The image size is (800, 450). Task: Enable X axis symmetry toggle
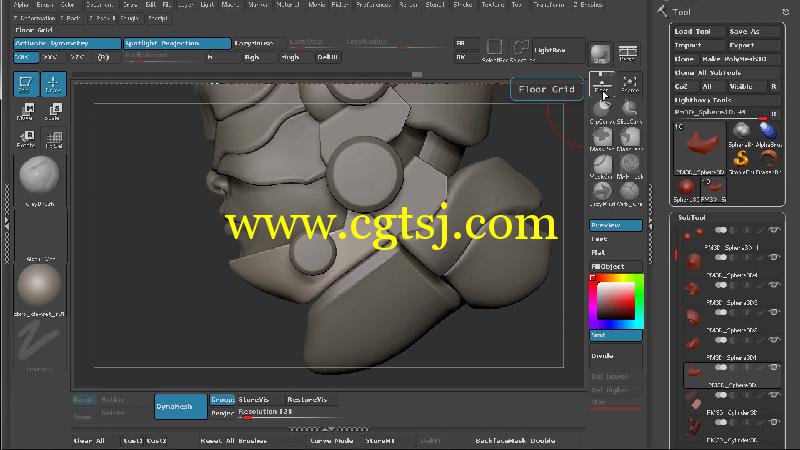pyautogui.click(x=26, y=57)
